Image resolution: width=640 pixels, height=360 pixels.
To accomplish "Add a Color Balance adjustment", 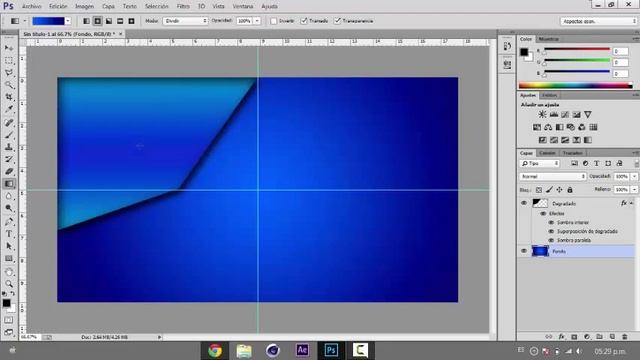I will tap(548, 127).
